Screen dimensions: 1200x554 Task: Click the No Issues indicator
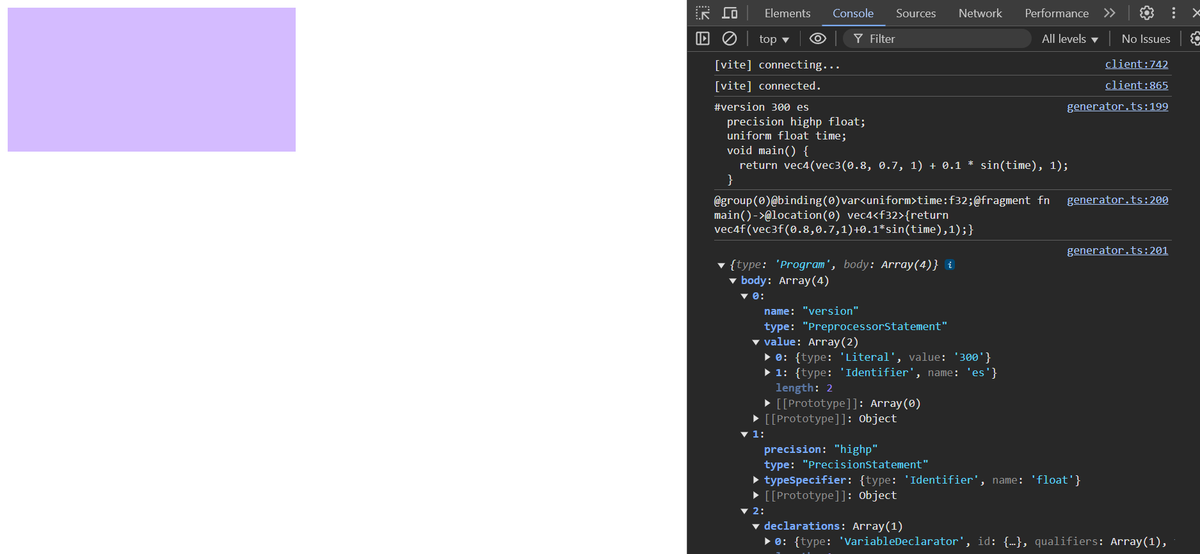click(1146, 39)
